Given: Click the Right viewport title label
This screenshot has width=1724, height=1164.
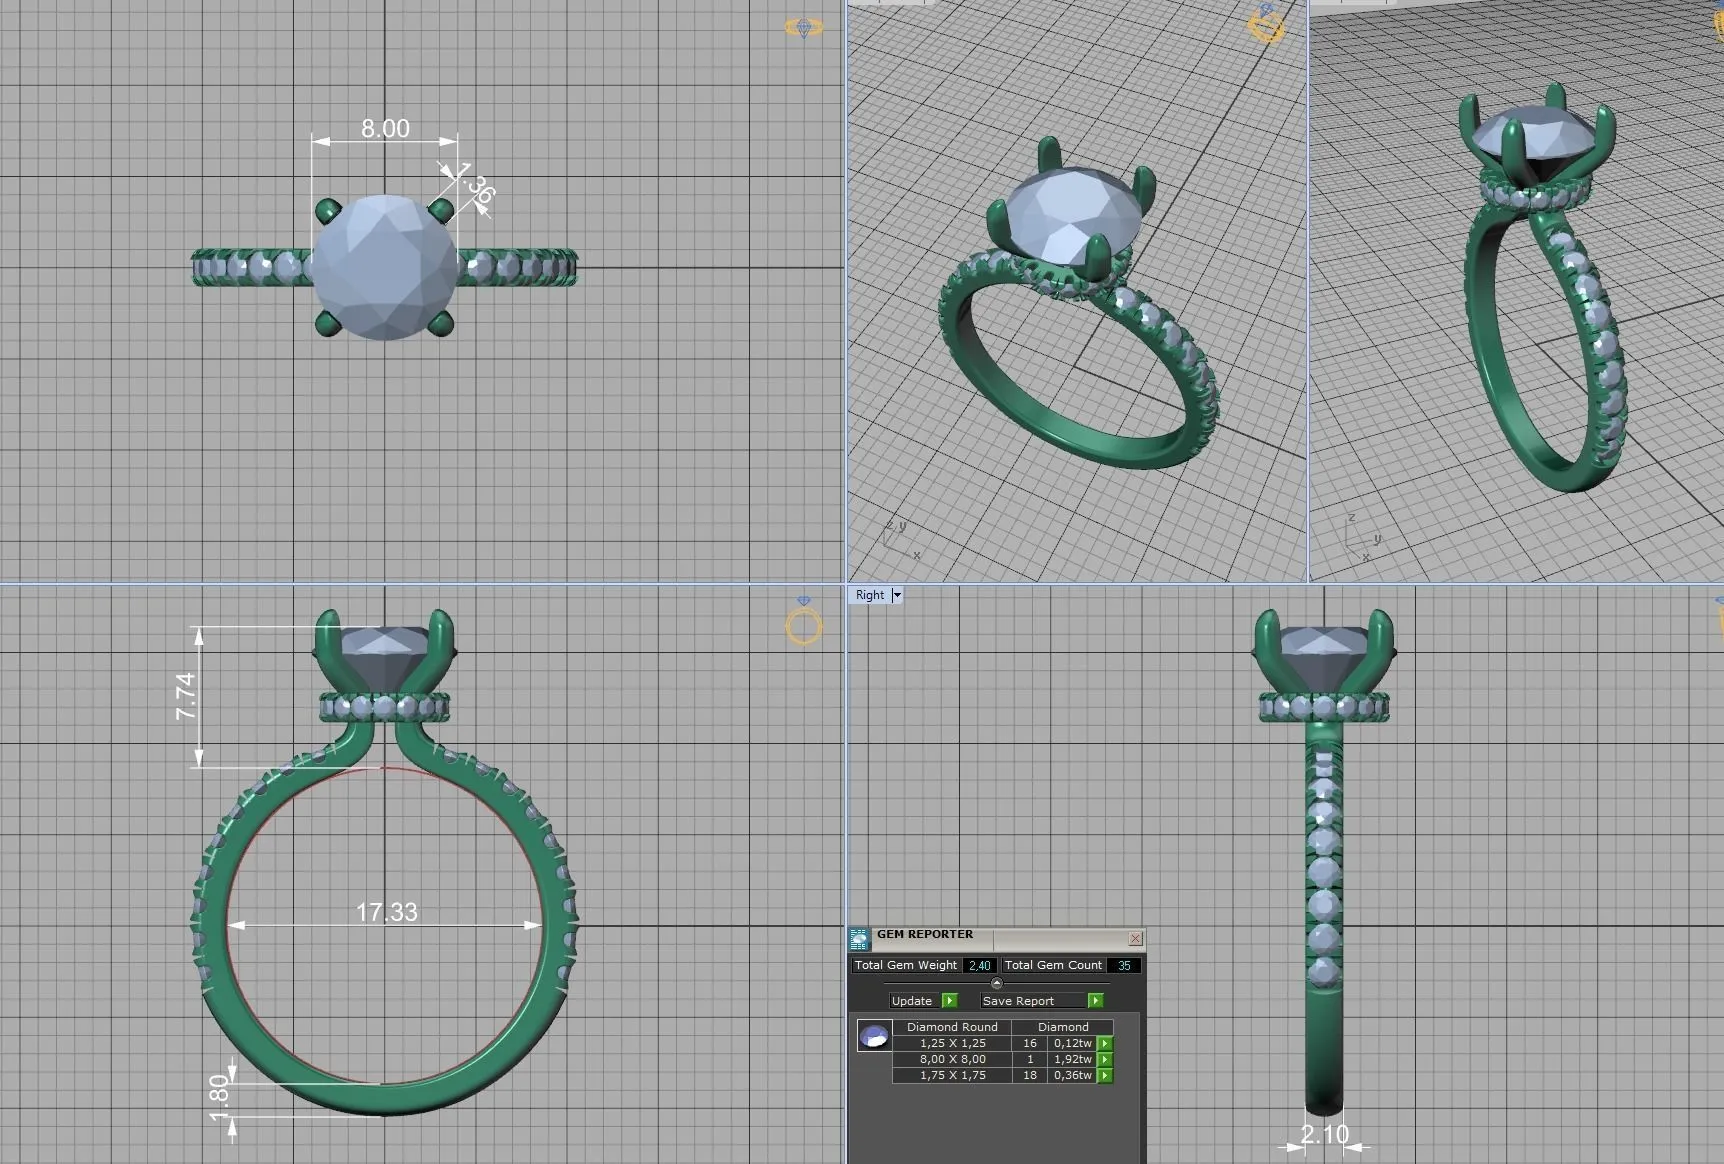Looking at the screenshot, I should [869, 595].
